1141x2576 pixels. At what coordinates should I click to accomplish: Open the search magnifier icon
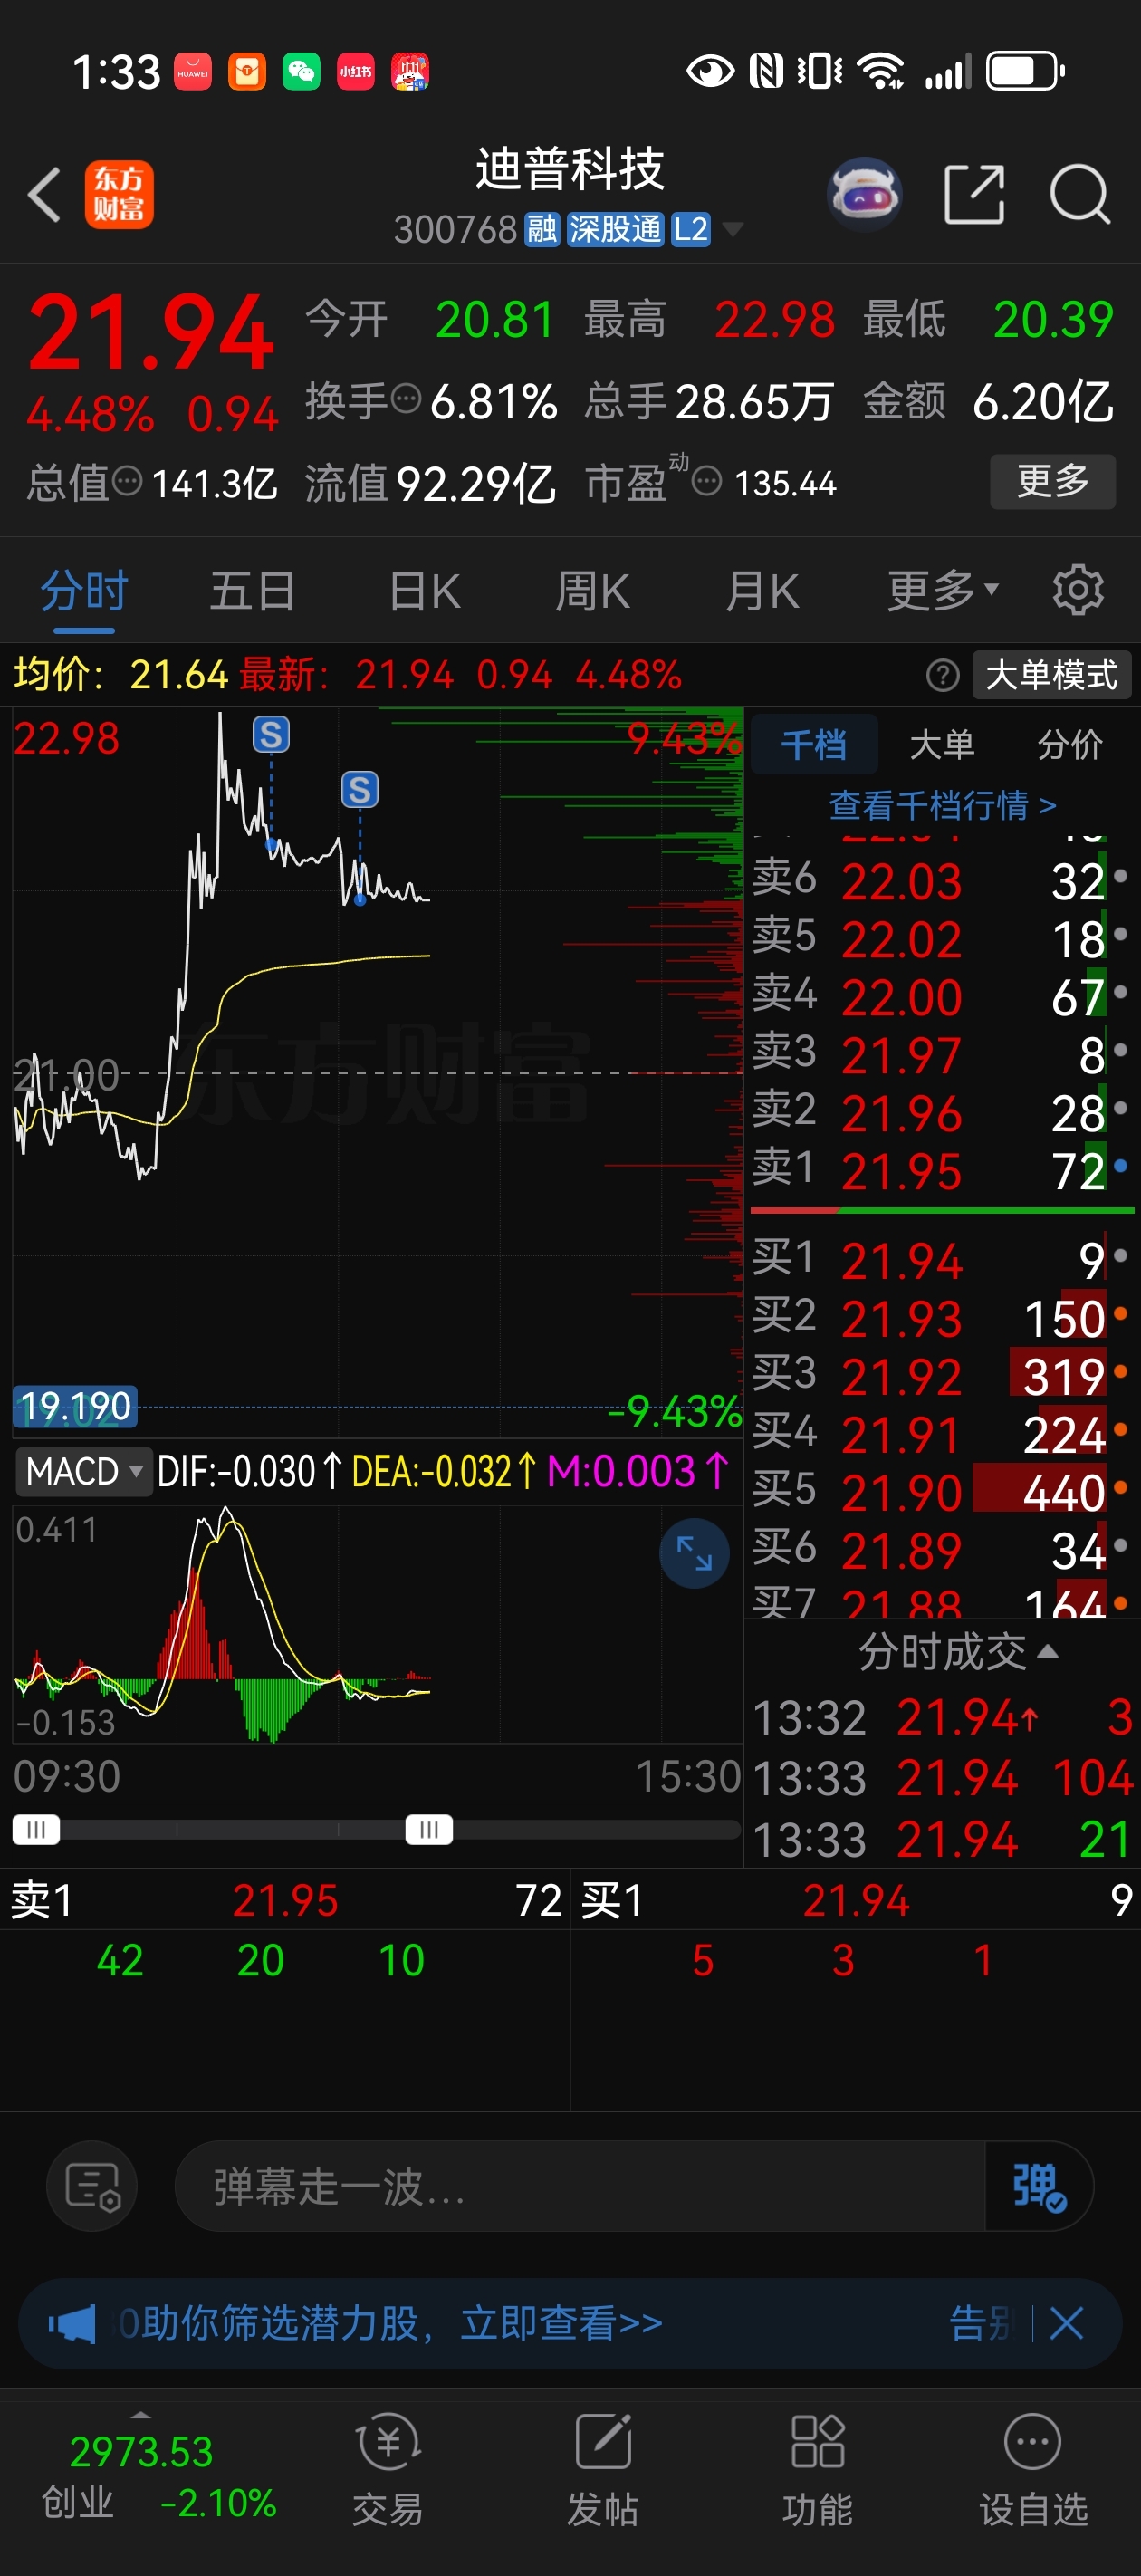tap(1080, 194)
